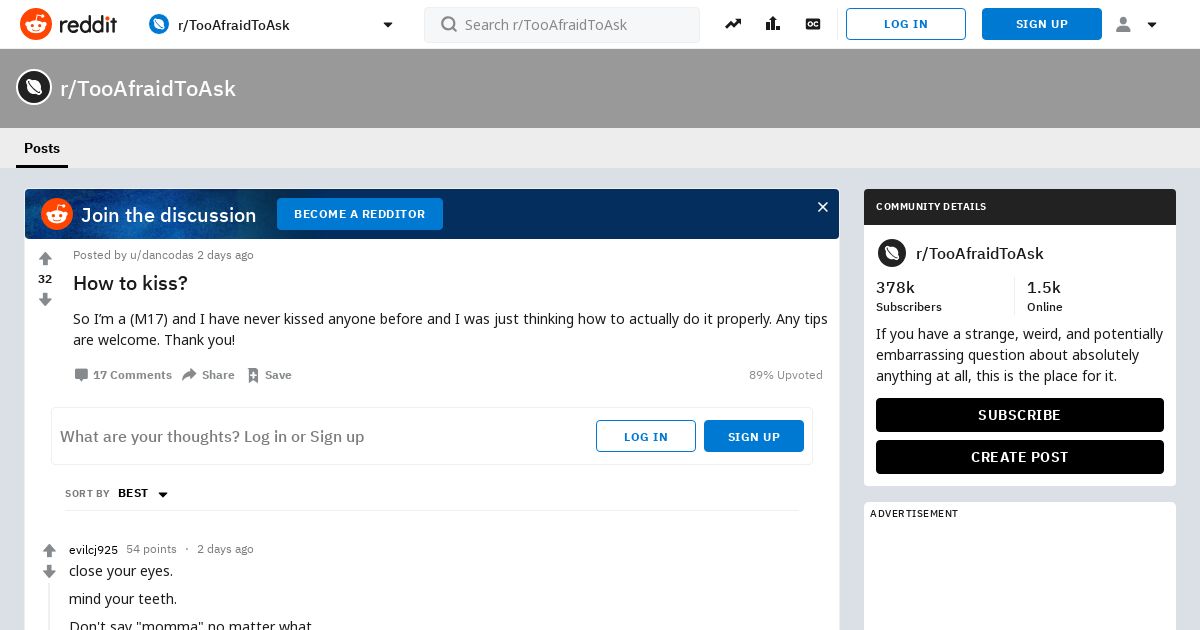Click the search box for r/TooAfraidToAsk

coord(562,24)
